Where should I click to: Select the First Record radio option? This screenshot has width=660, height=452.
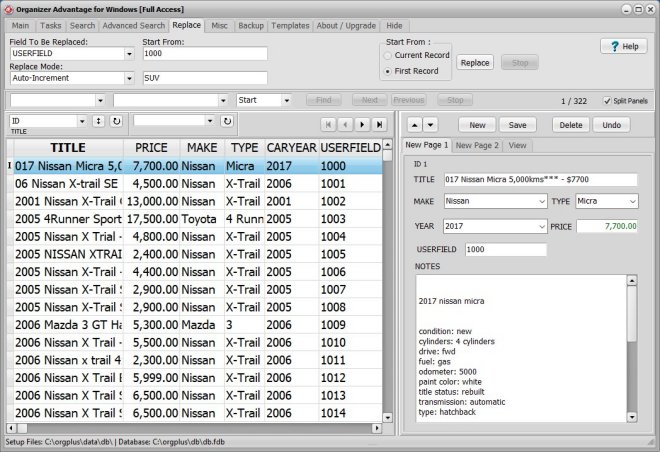[388, 72]
